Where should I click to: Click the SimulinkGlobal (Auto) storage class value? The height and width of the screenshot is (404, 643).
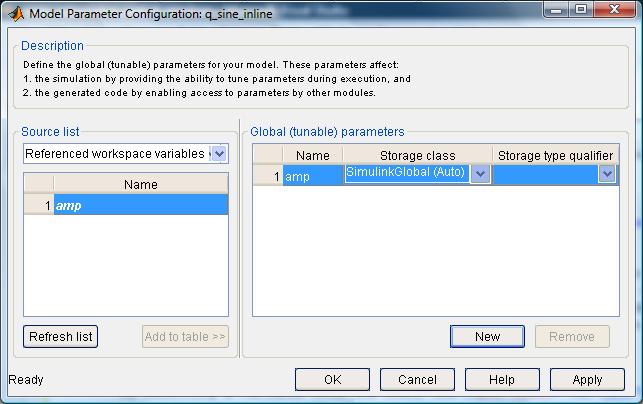coord(406,172)
